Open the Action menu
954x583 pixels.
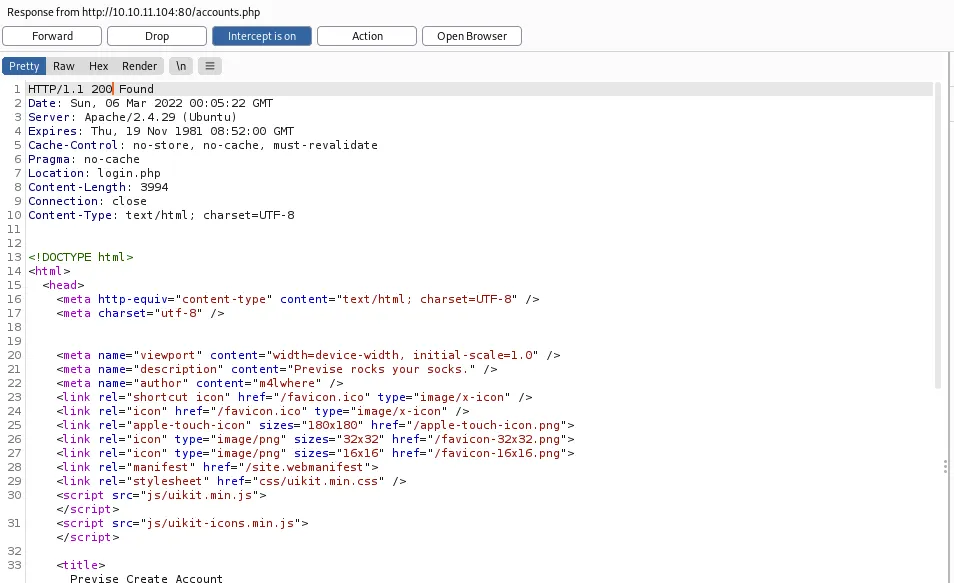point(366,35)
